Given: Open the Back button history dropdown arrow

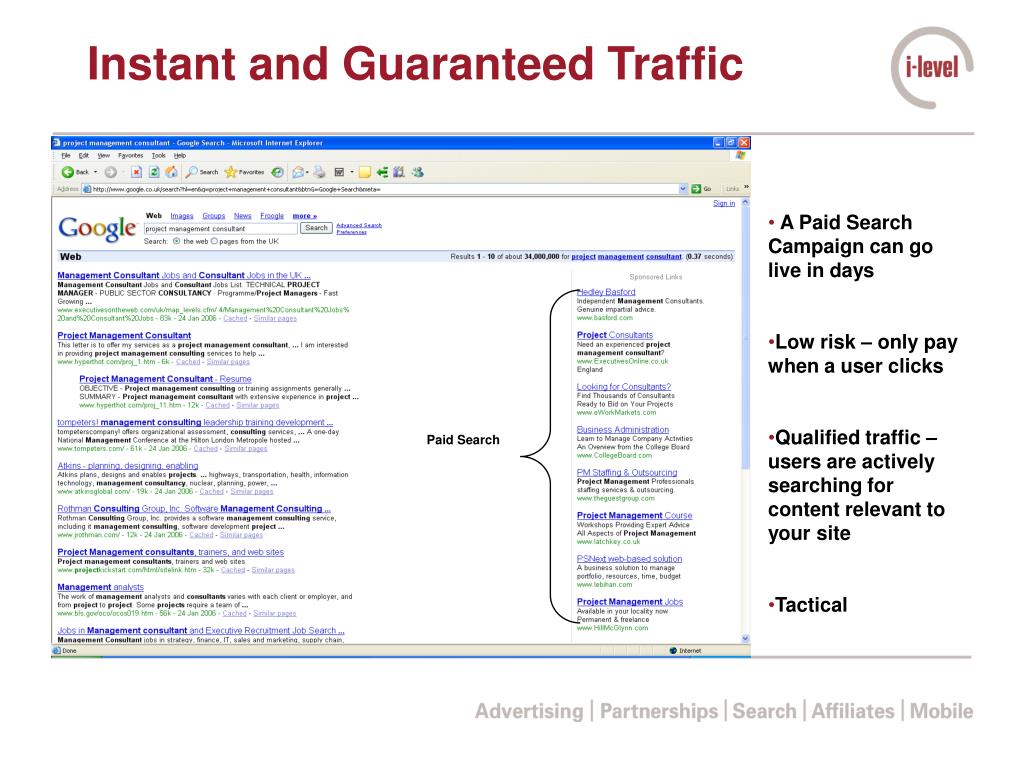Looking at the screenshot, I should pos(95,172).
